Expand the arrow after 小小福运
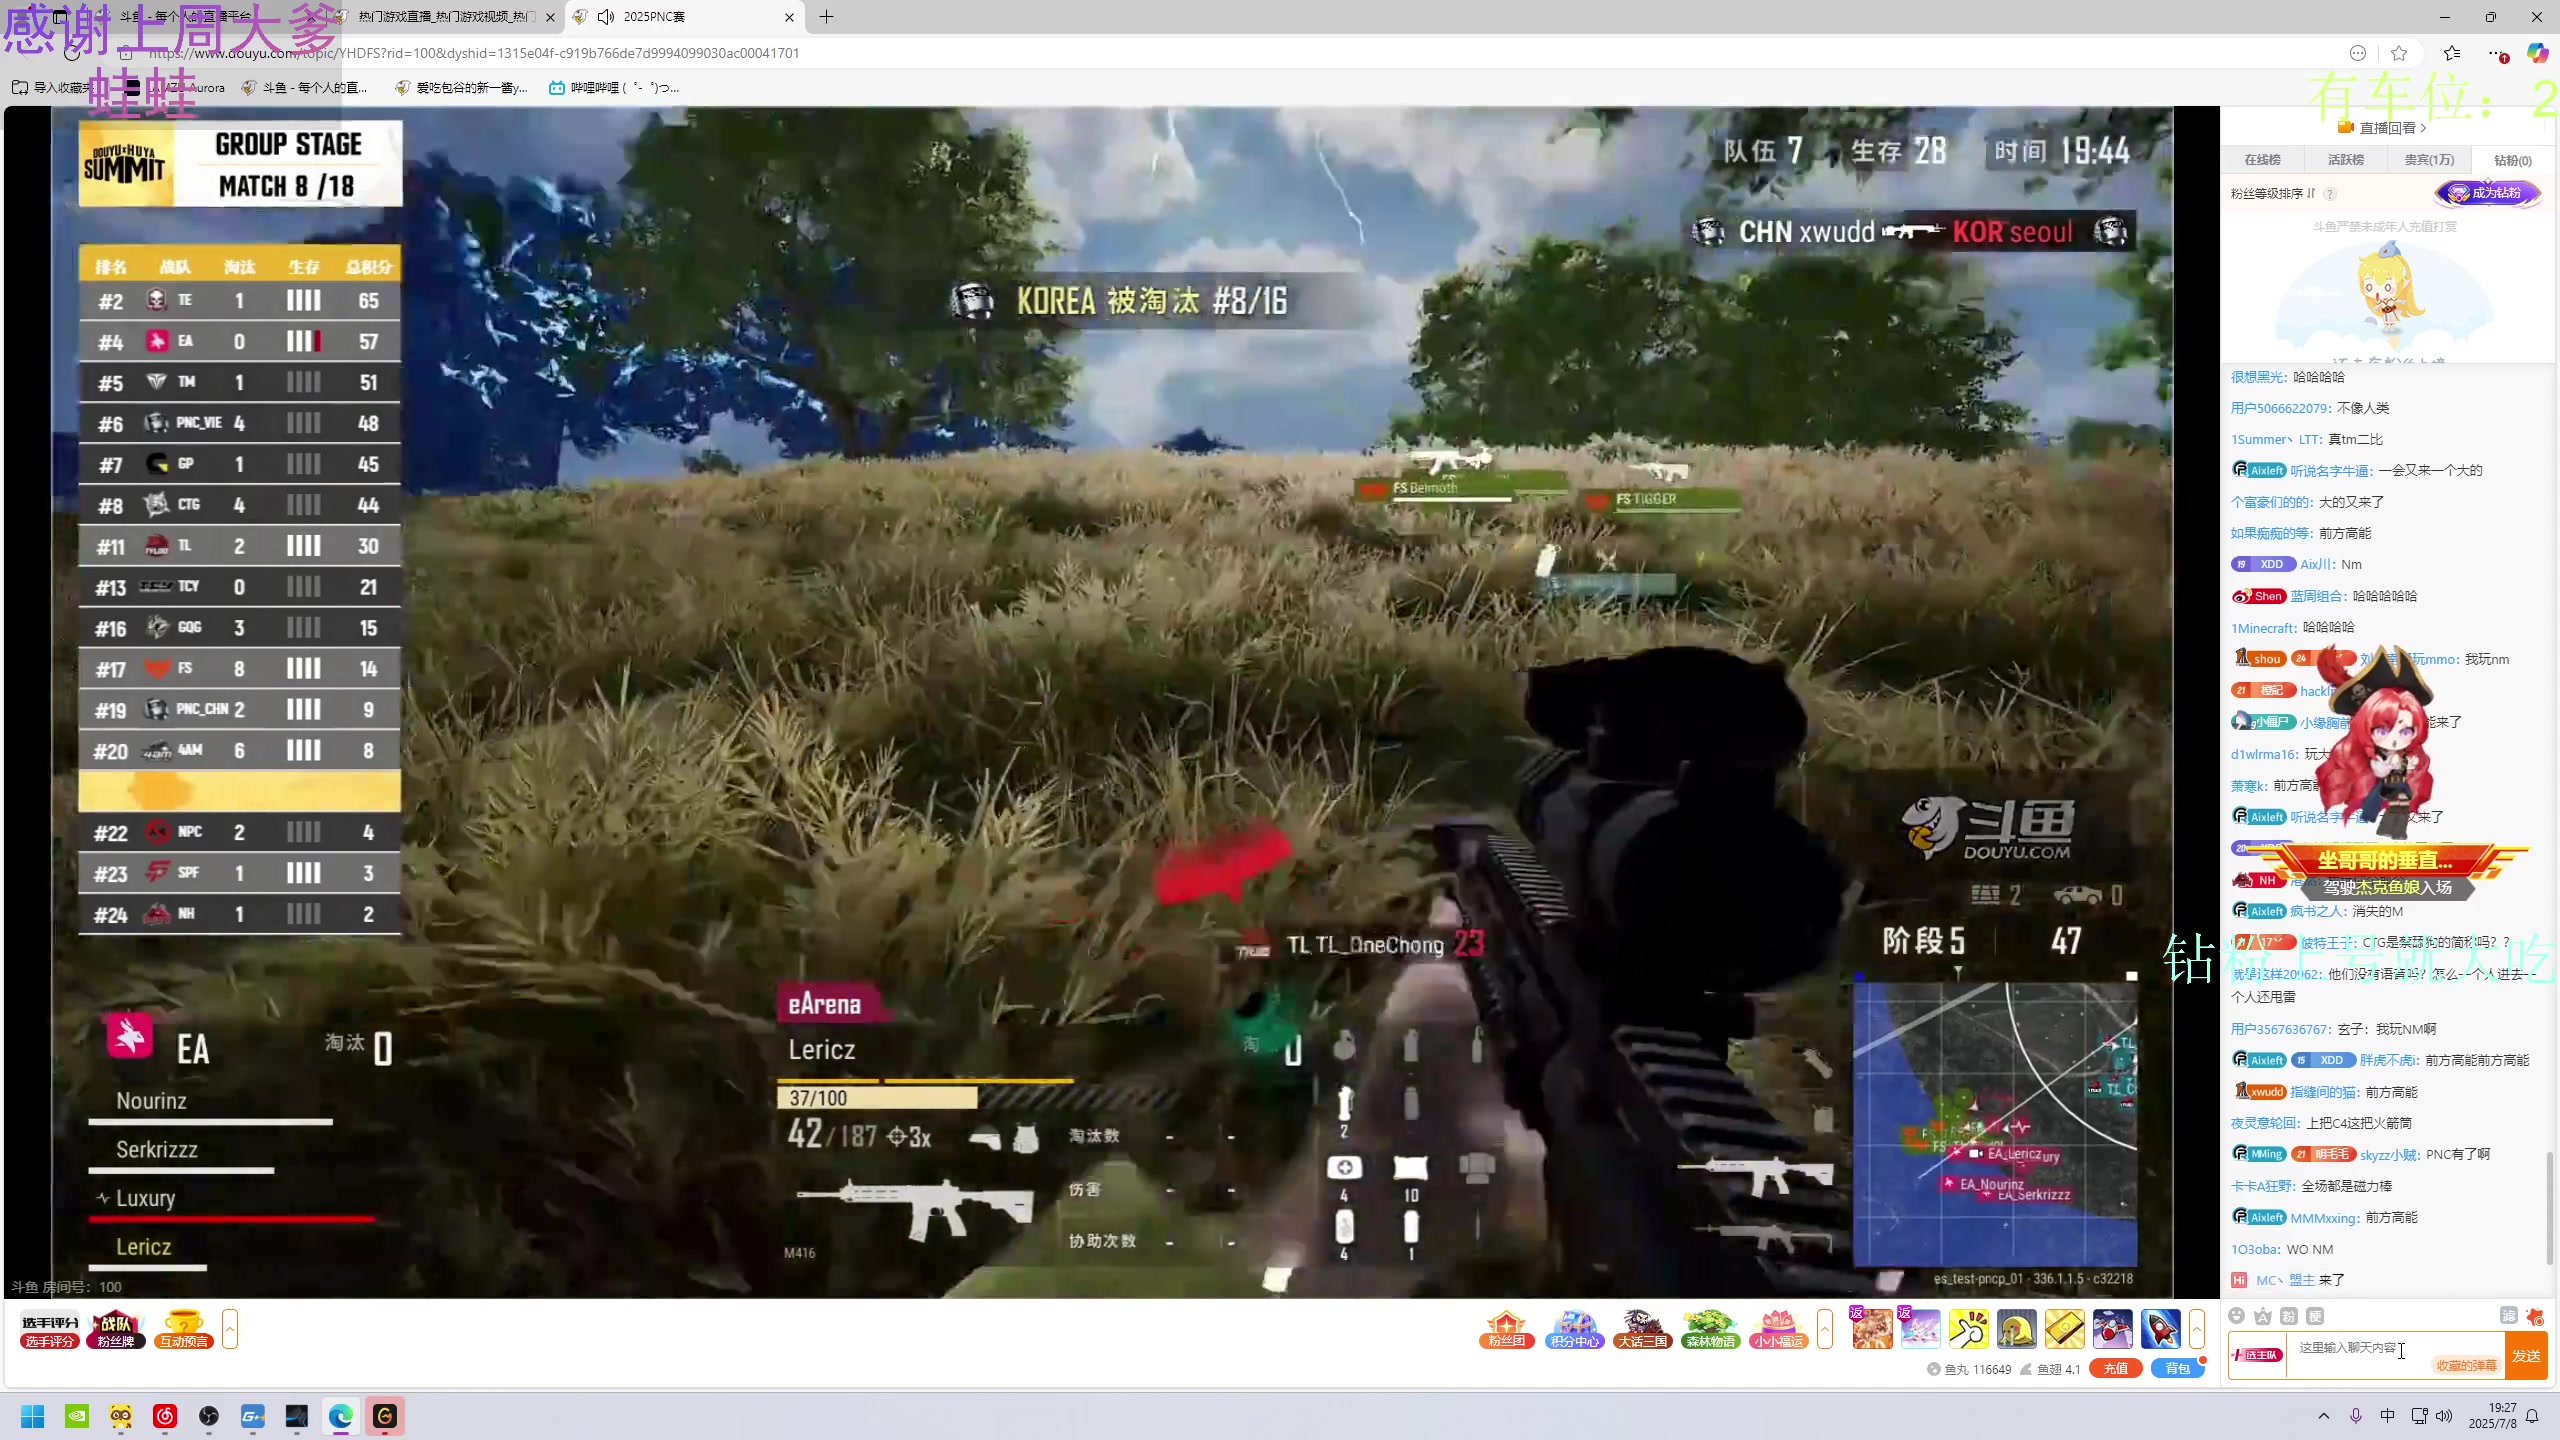2560x1440 pixels. (1825, 1329)
